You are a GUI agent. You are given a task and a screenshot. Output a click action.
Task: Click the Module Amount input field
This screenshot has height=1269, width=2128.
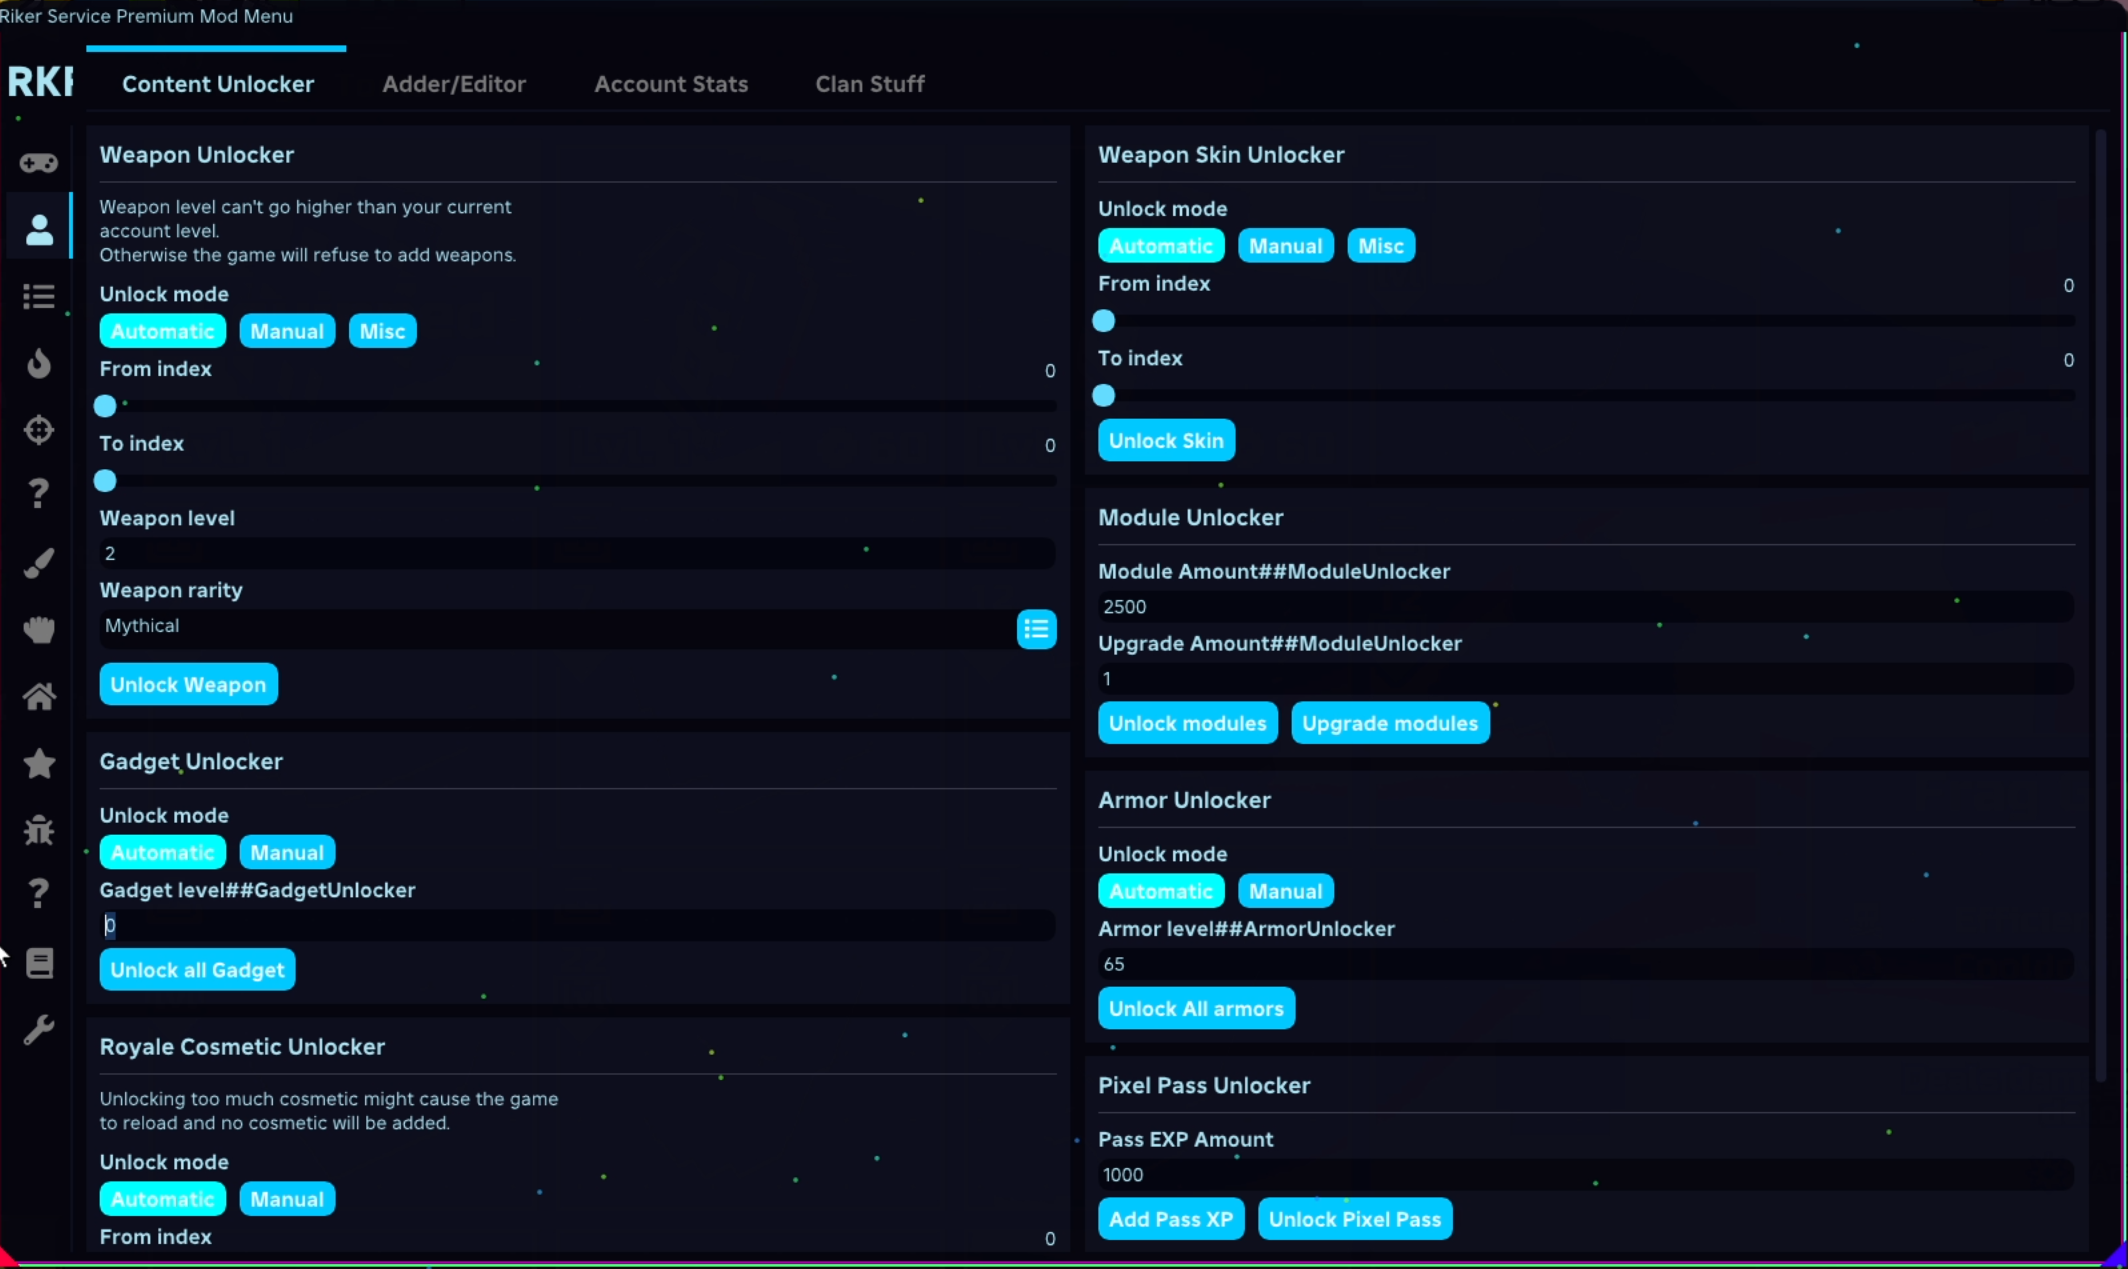tap(1583, 607)
